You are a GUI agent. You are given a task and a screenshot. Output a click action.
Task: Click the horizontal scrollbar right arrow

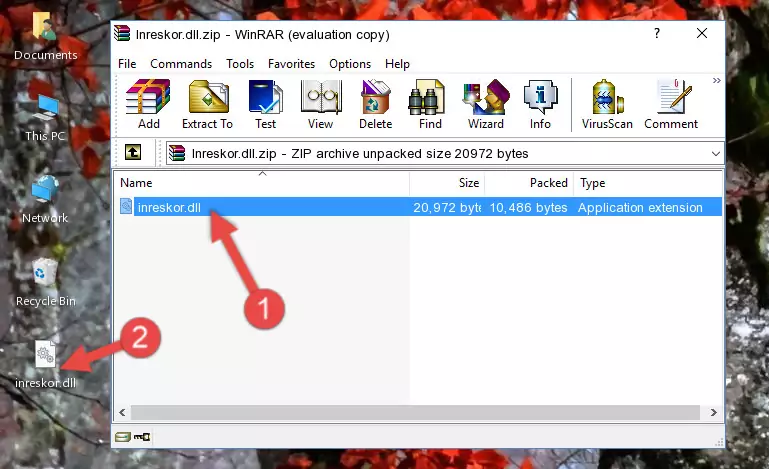714,413
